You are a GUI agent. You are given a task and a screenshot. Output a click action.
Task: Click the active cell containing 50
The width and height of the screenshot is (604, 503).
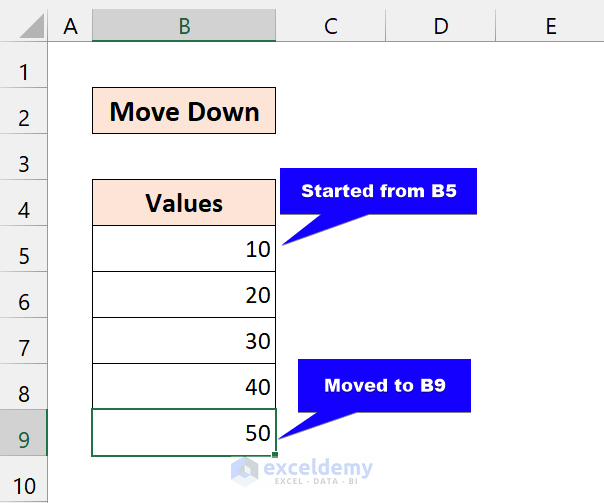(184, 433)
